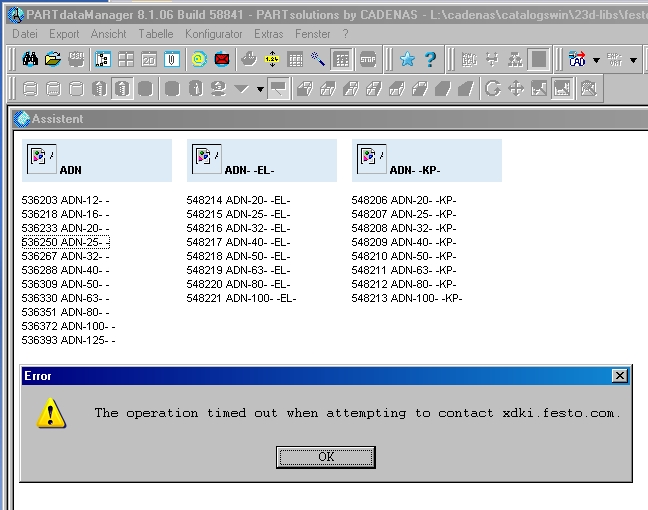
Task: Select part 548221 ADN-100- -EL-
Action: pyautogui.click(x=241, y=298)
